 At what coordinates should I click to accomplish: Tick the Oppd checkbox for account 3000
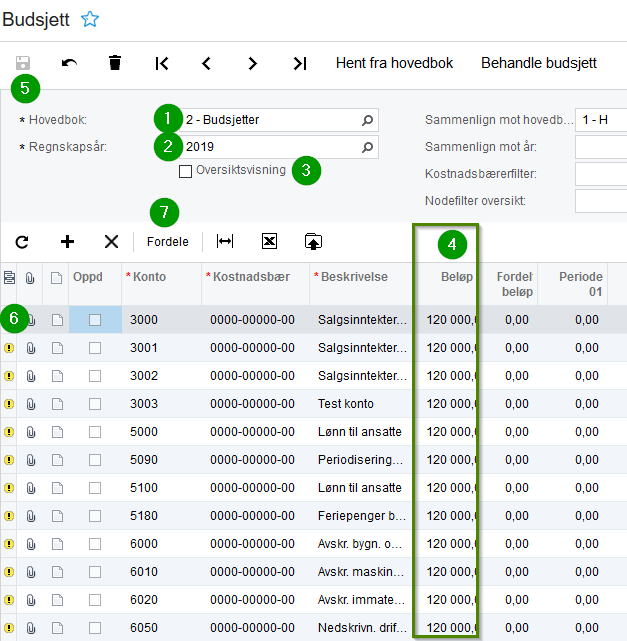click(x=95, y=320)
